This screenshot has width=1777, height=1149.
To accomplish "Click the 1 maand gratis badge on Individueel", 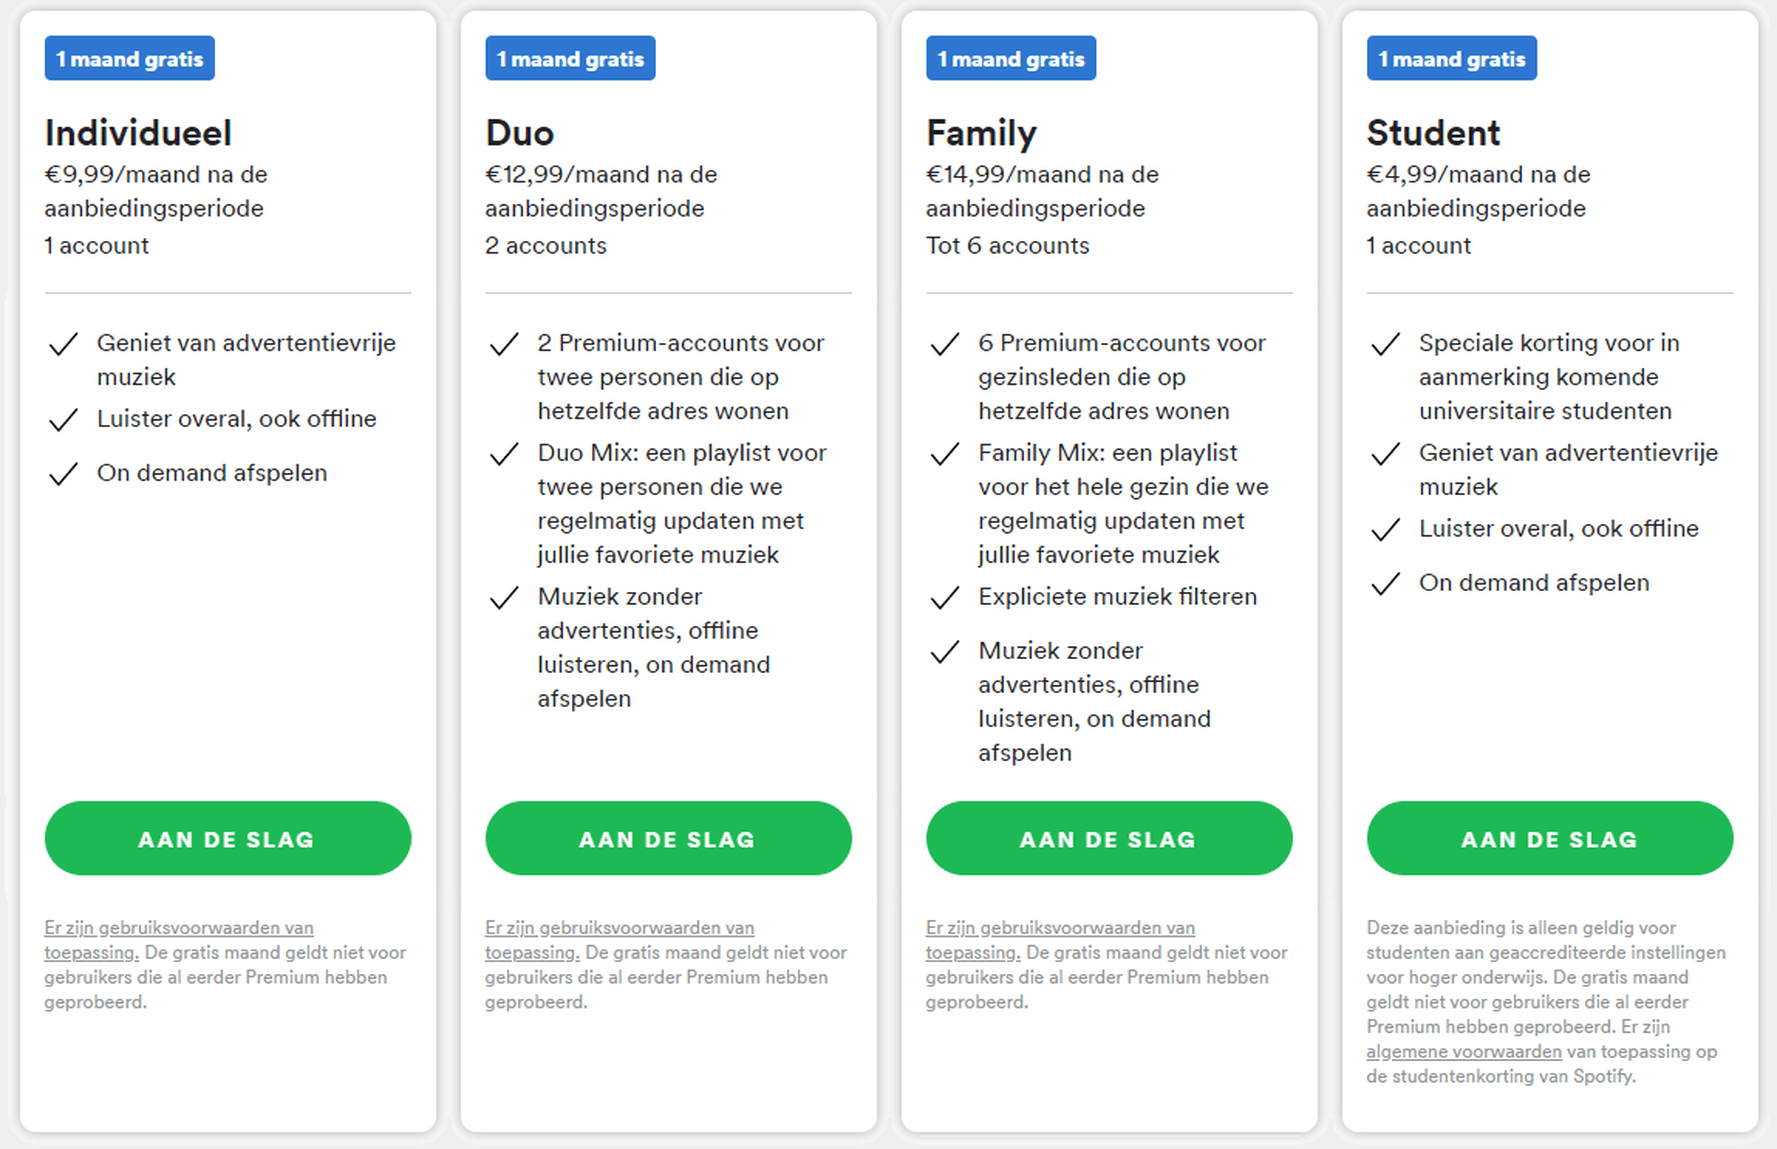I will (130, 58).
